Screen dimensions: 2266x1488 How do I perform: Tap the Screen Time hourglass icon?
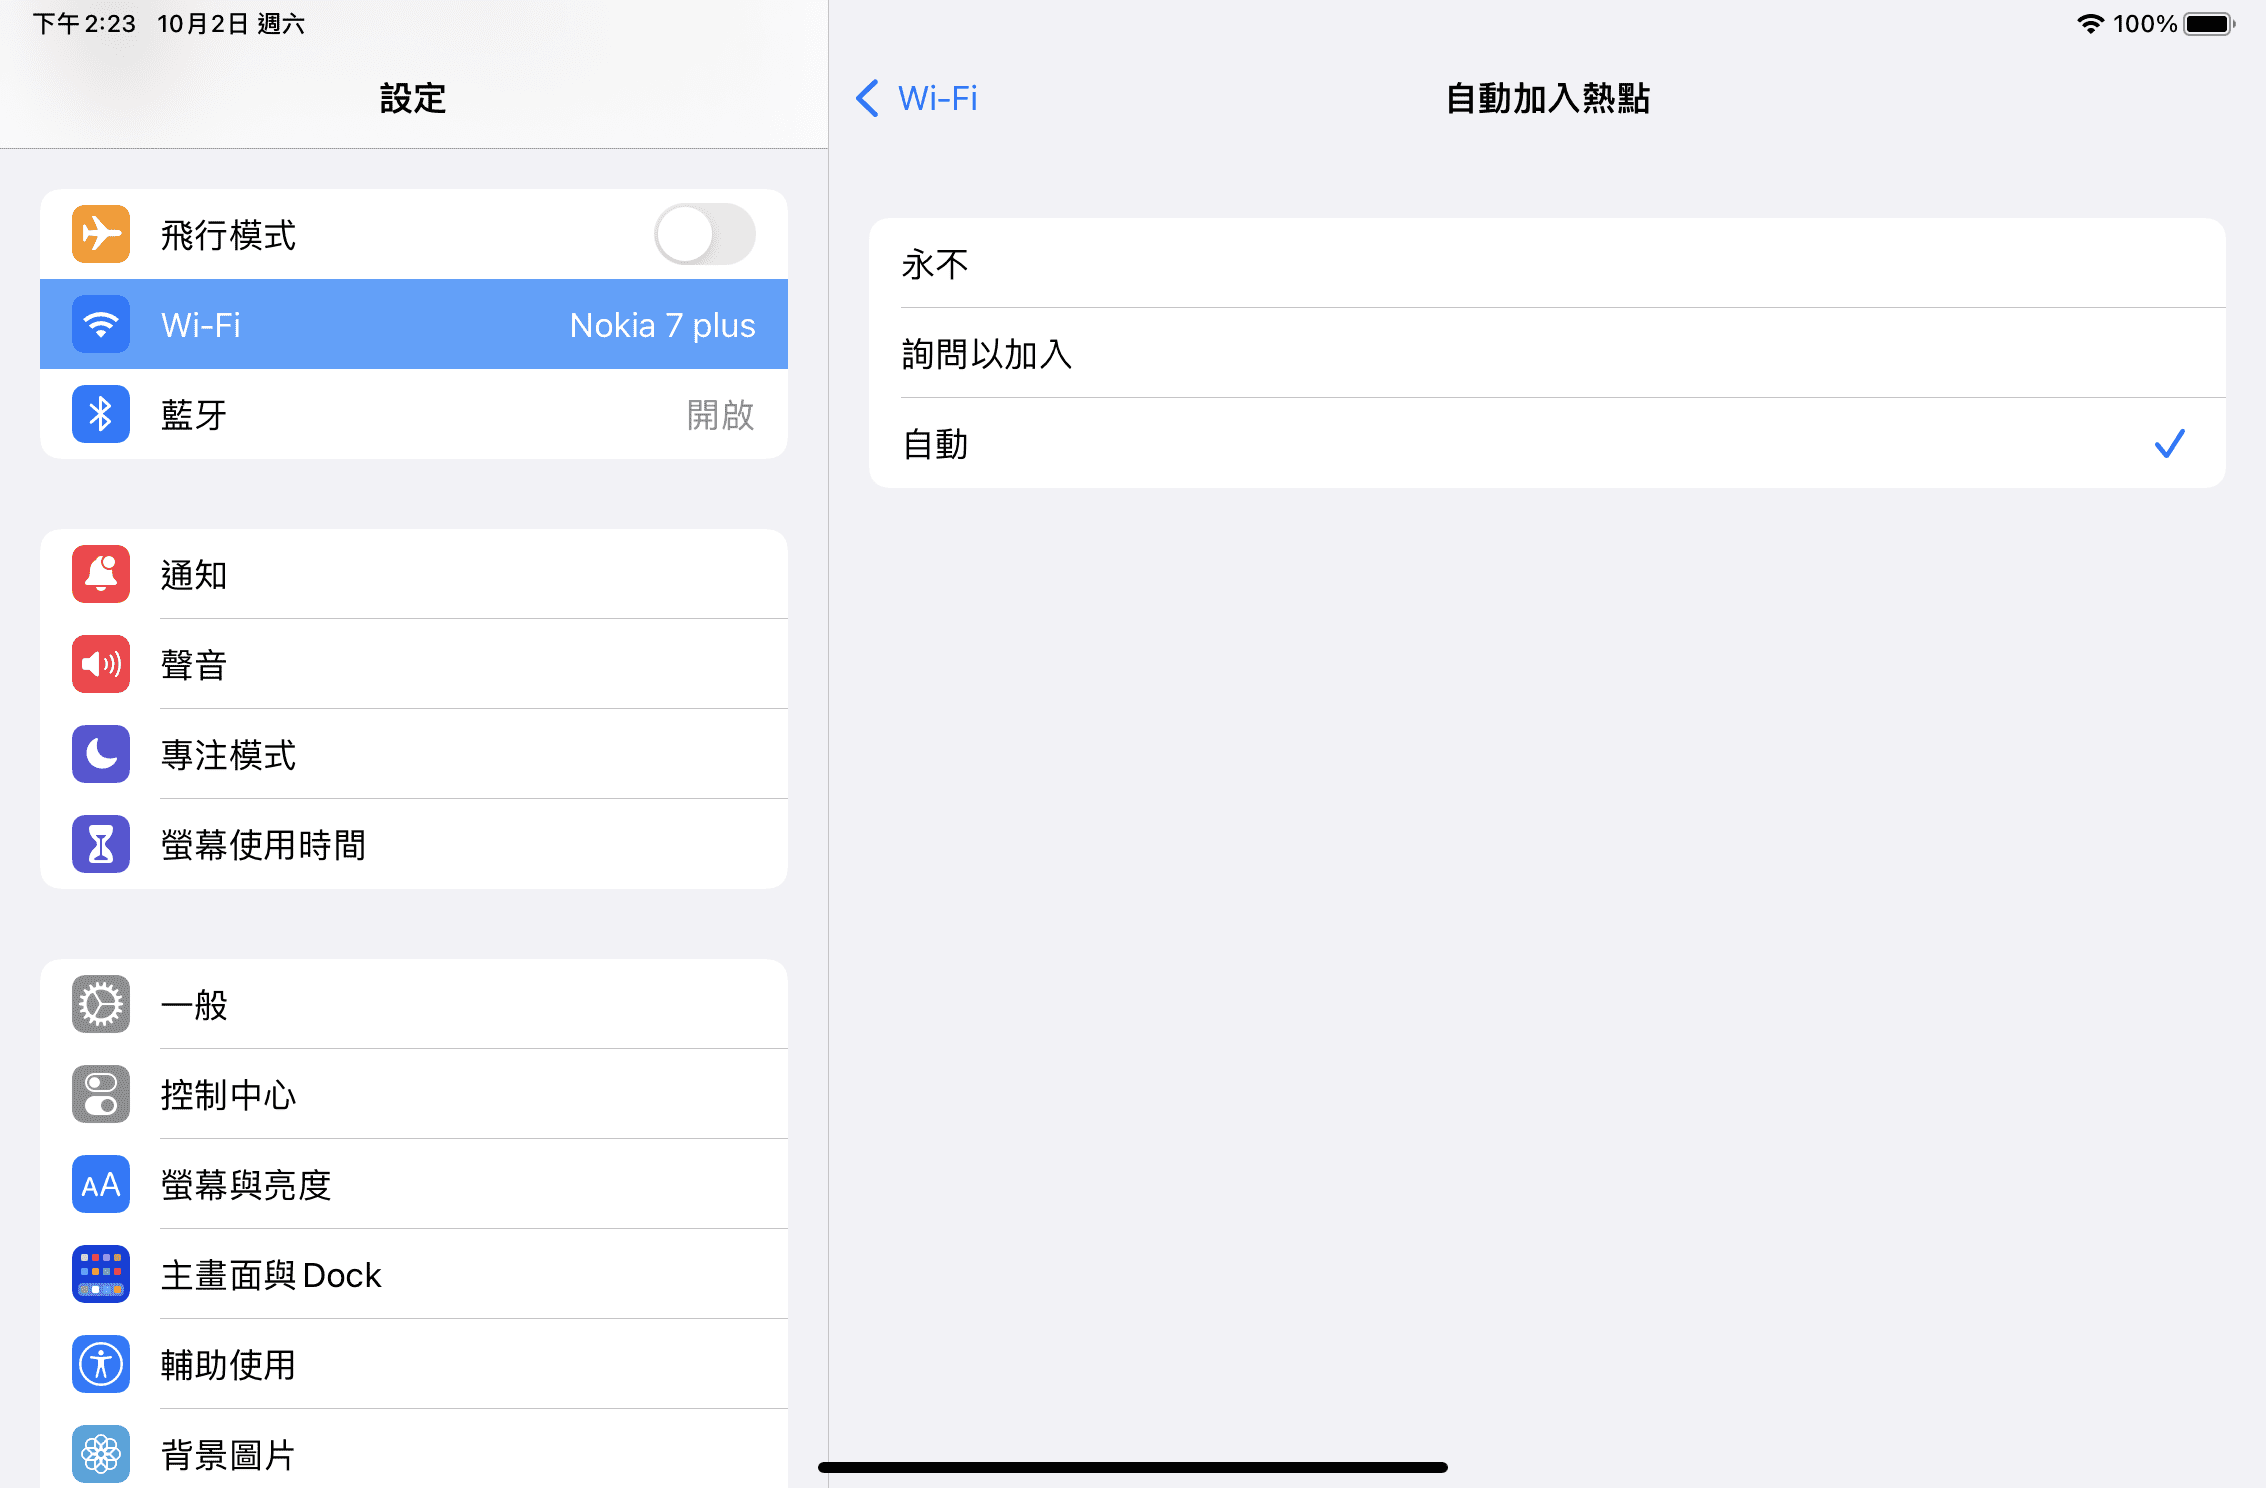coord(101,844)
